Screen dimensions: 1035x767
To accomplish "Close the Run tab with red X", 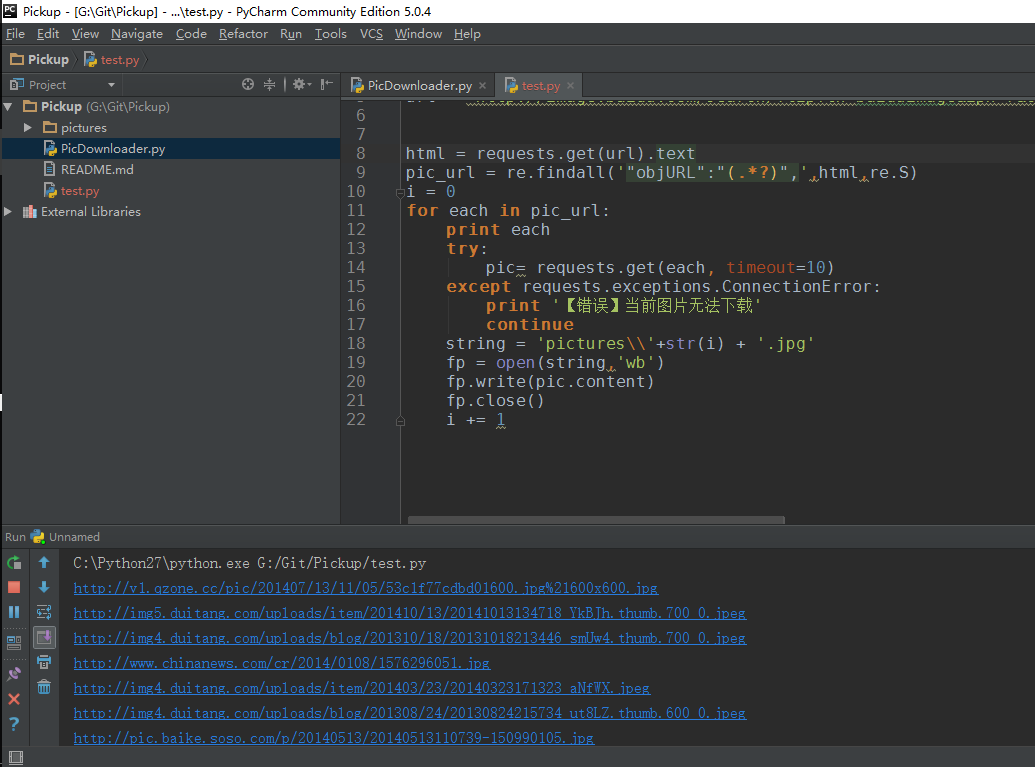I will coord(14,699).
